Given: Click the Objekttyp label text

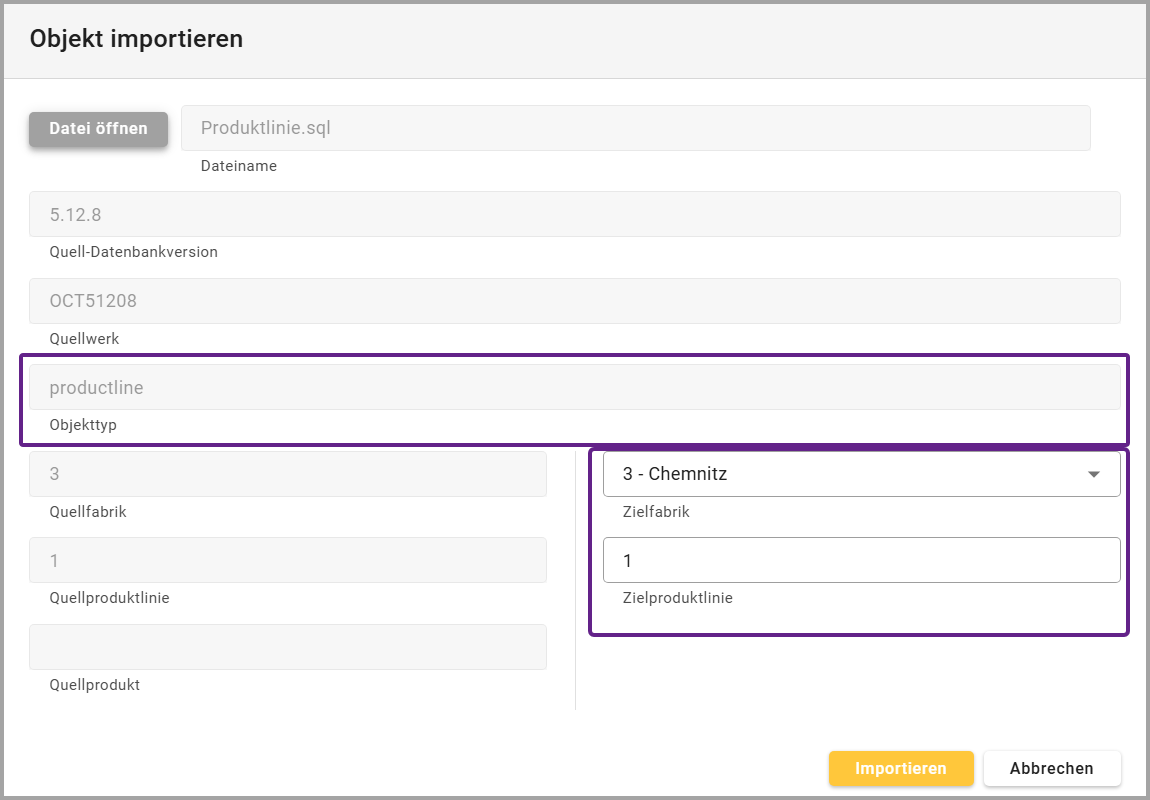Looking at the screenshot, I should [x=83, y=425].
